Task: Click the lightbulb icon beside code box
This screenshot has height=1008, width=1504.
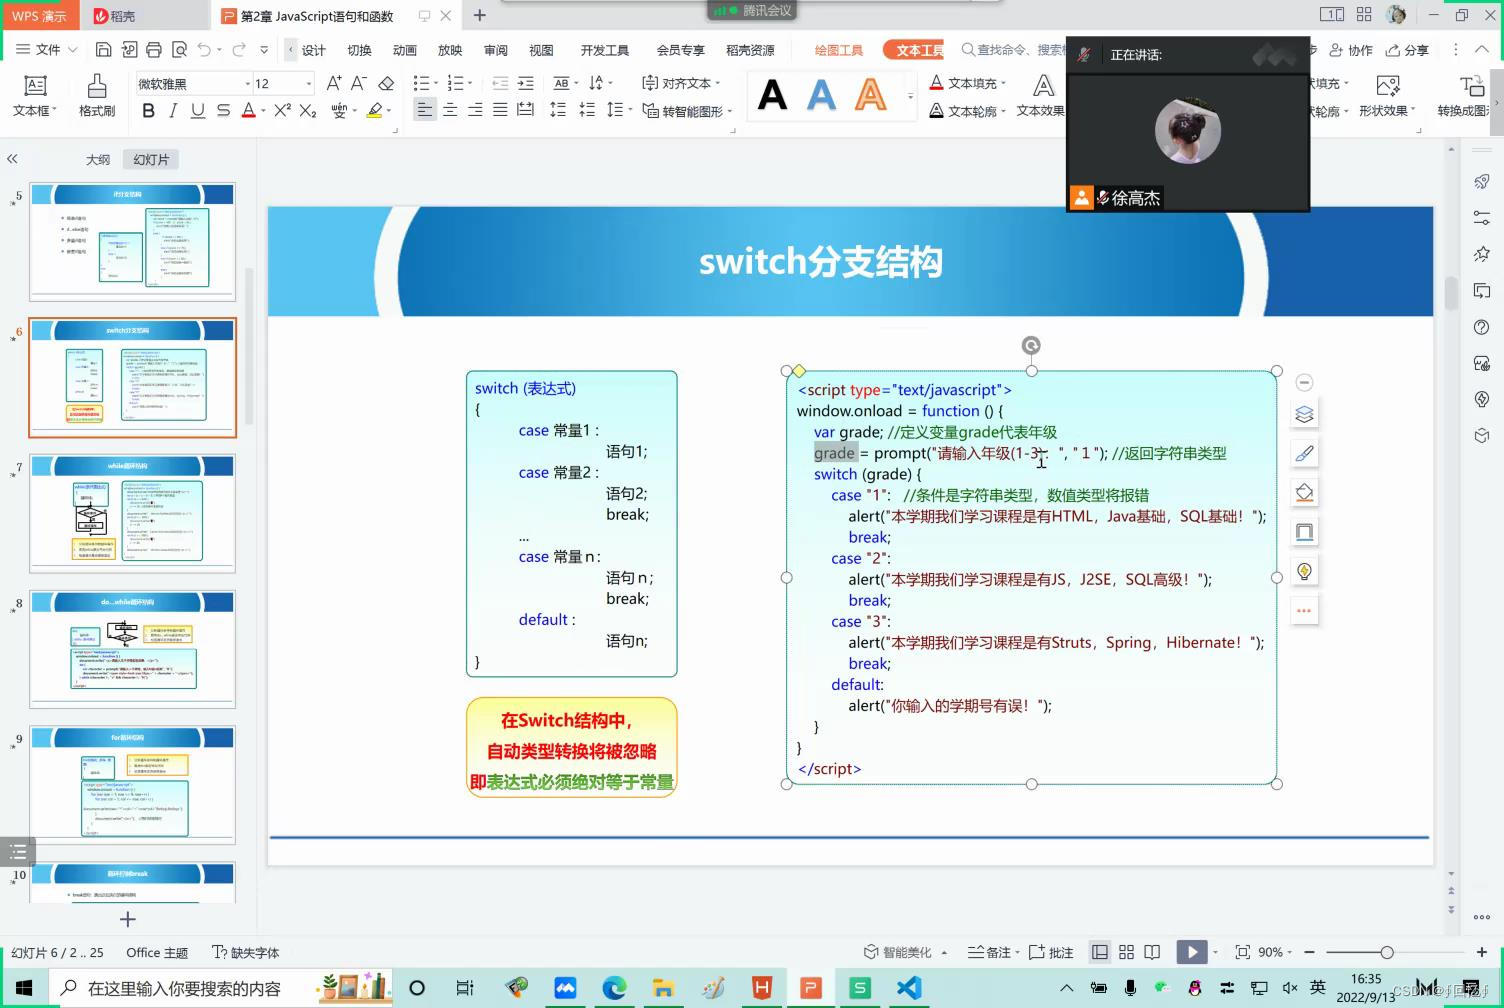Action: pyautogui.click(x=1304, y=571)
